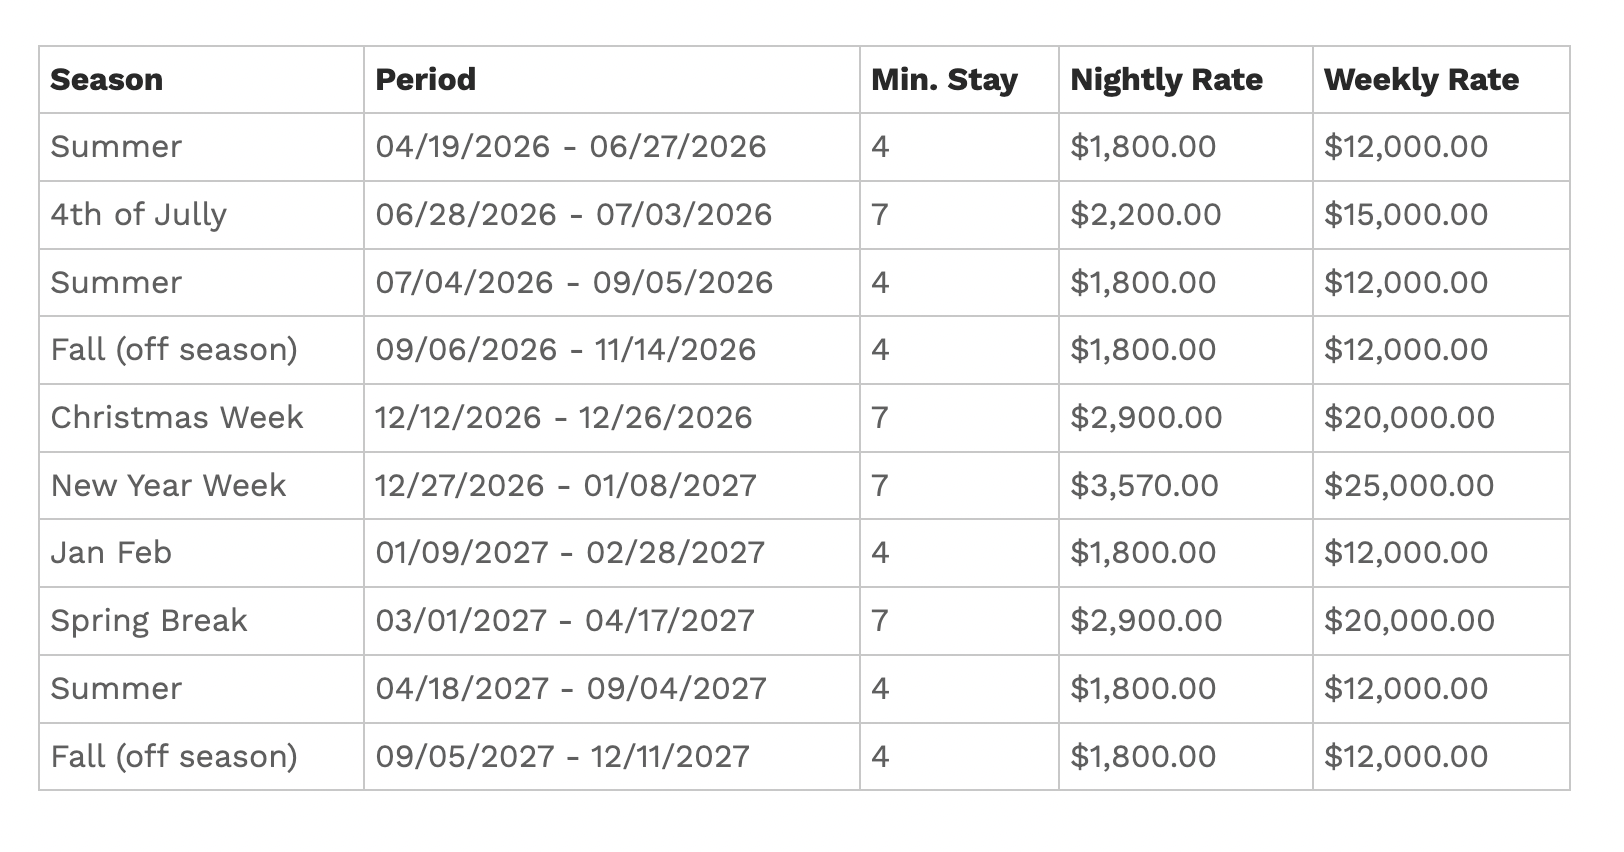This screenshot has width=1624, height=852.
Task: Click the Period column header
Action: 611,80
